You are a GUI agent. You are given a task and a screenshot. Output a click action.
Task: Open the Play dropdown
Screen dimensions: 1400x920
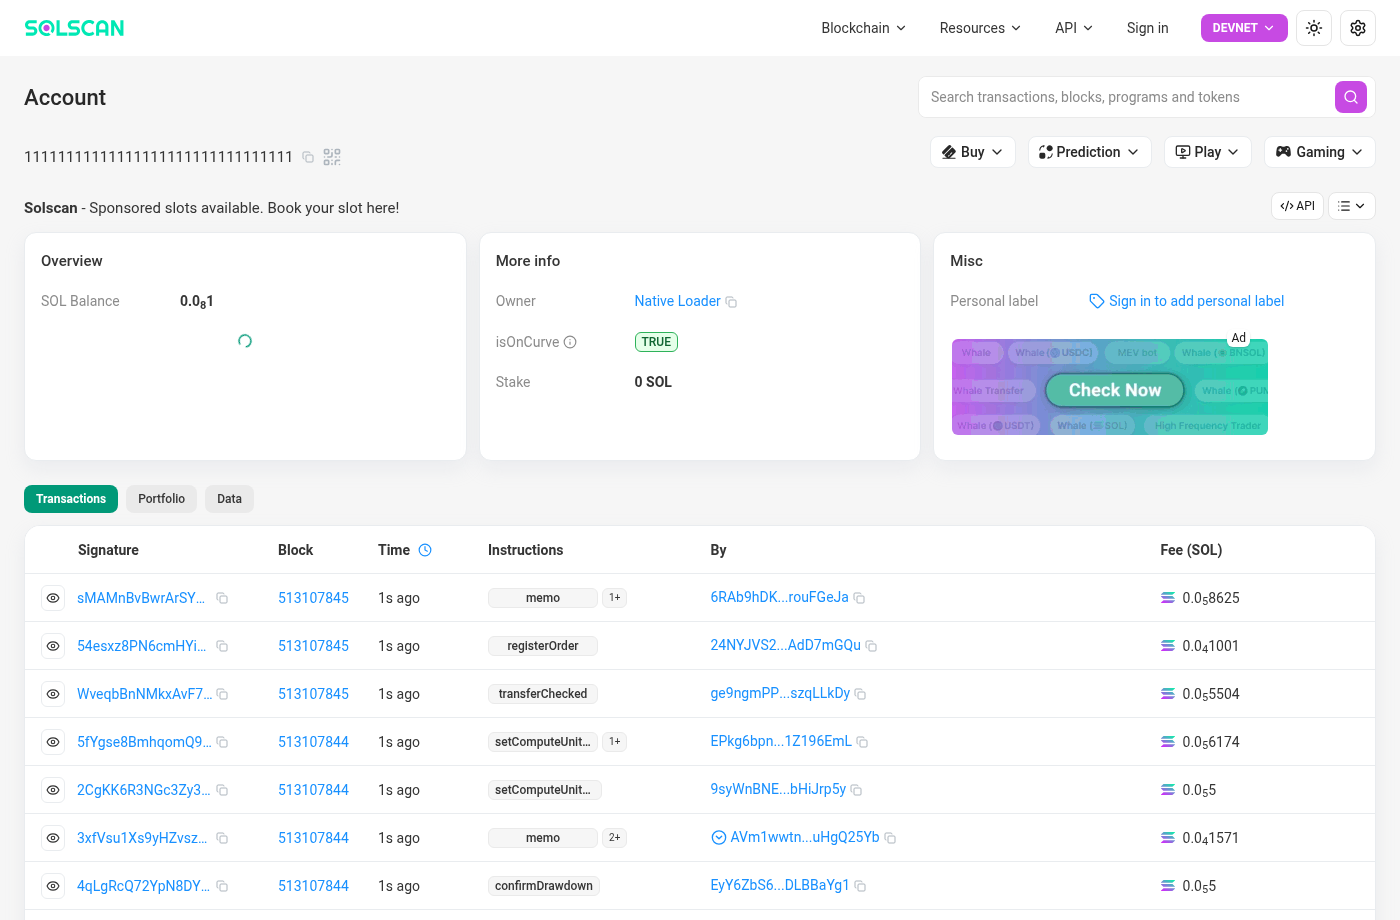(x=1208, y=152)
